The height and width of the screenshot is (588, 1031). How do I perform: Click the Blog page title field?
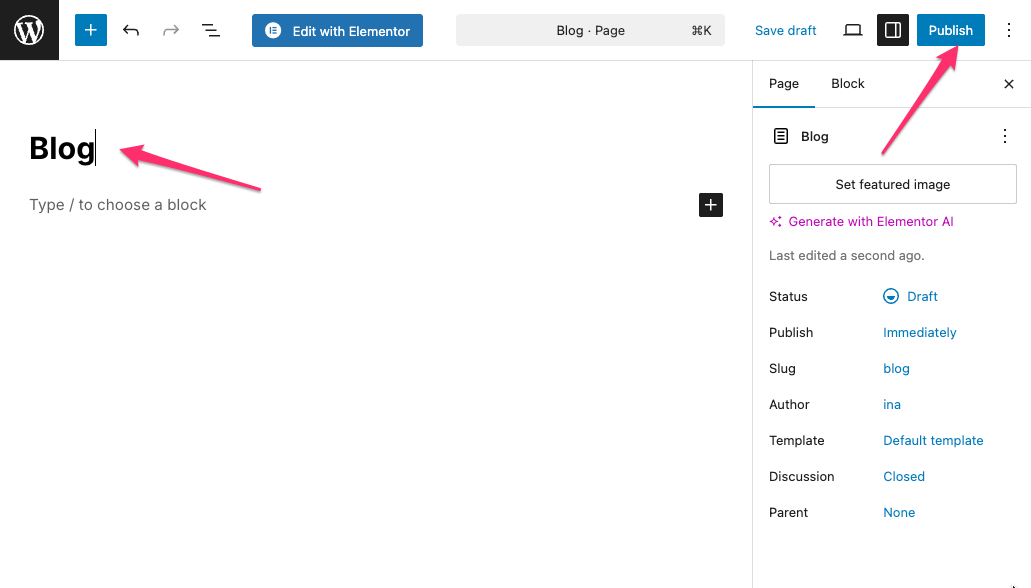click(62, 148)
